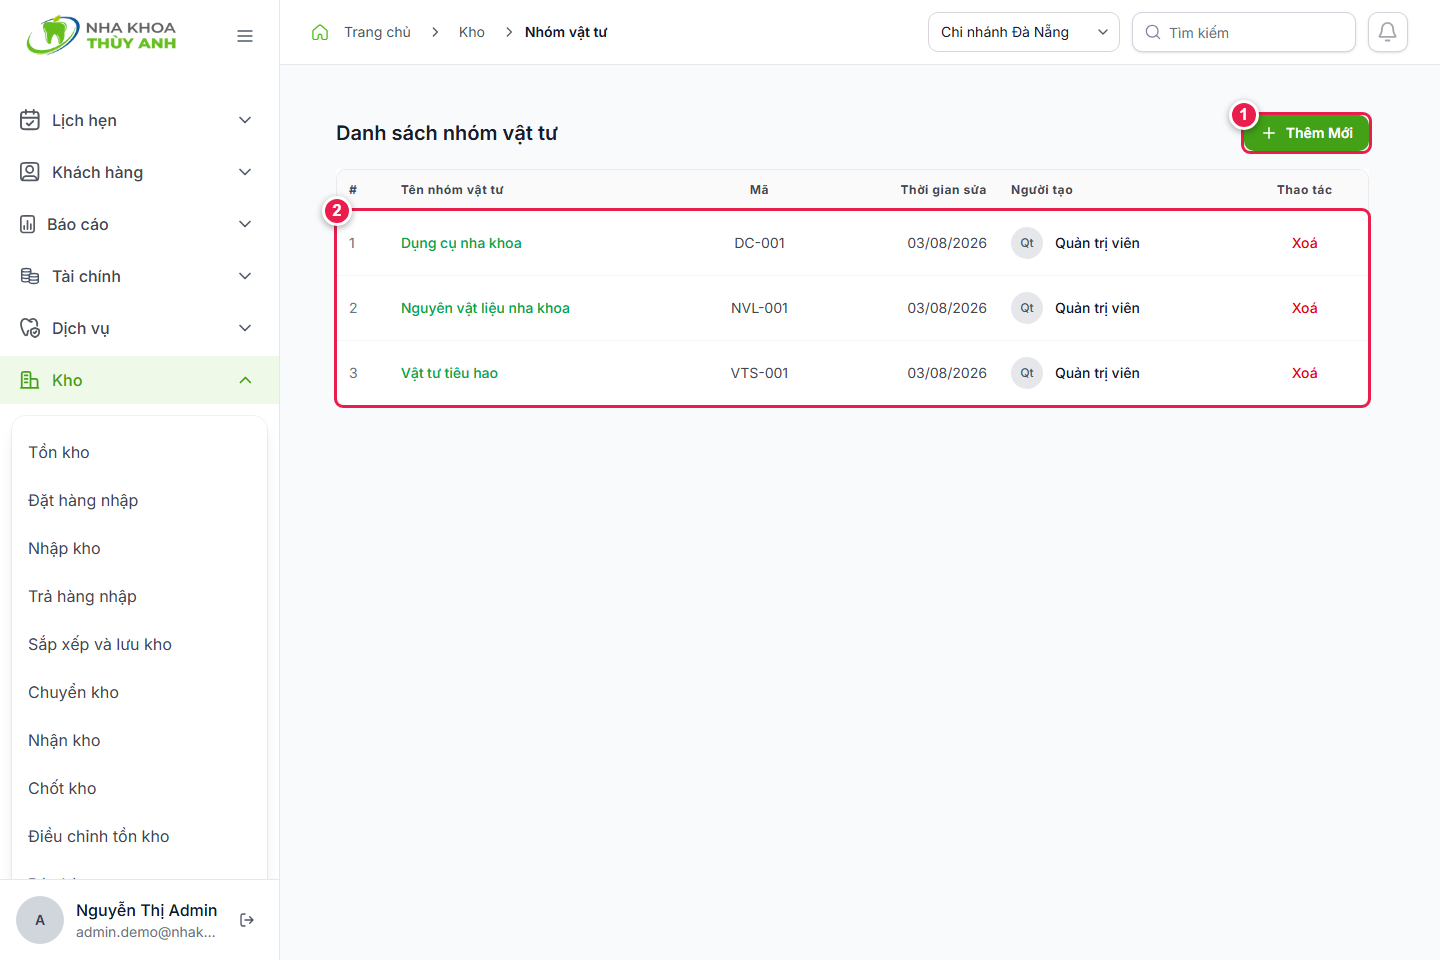Click Qt avatar in Dụng cụ nha khoa row
This screenshot has height=960, width=1440.
(x=1027, y=243)
